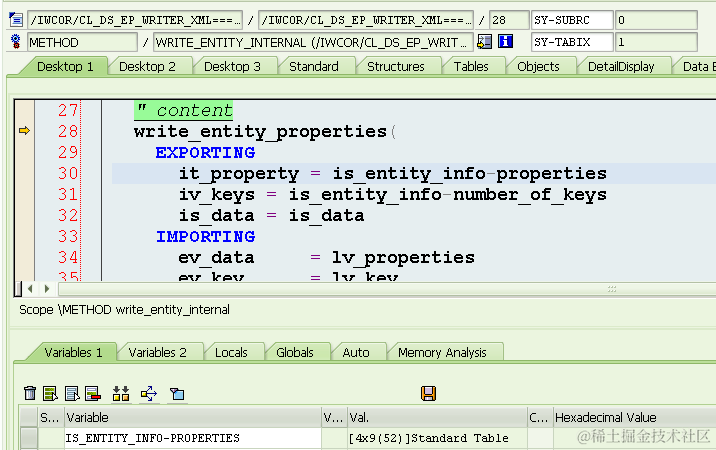This screenshot has height=450, width=716.
Task: Click the blue branching arrow icon
Action: (x=149, y=393)
